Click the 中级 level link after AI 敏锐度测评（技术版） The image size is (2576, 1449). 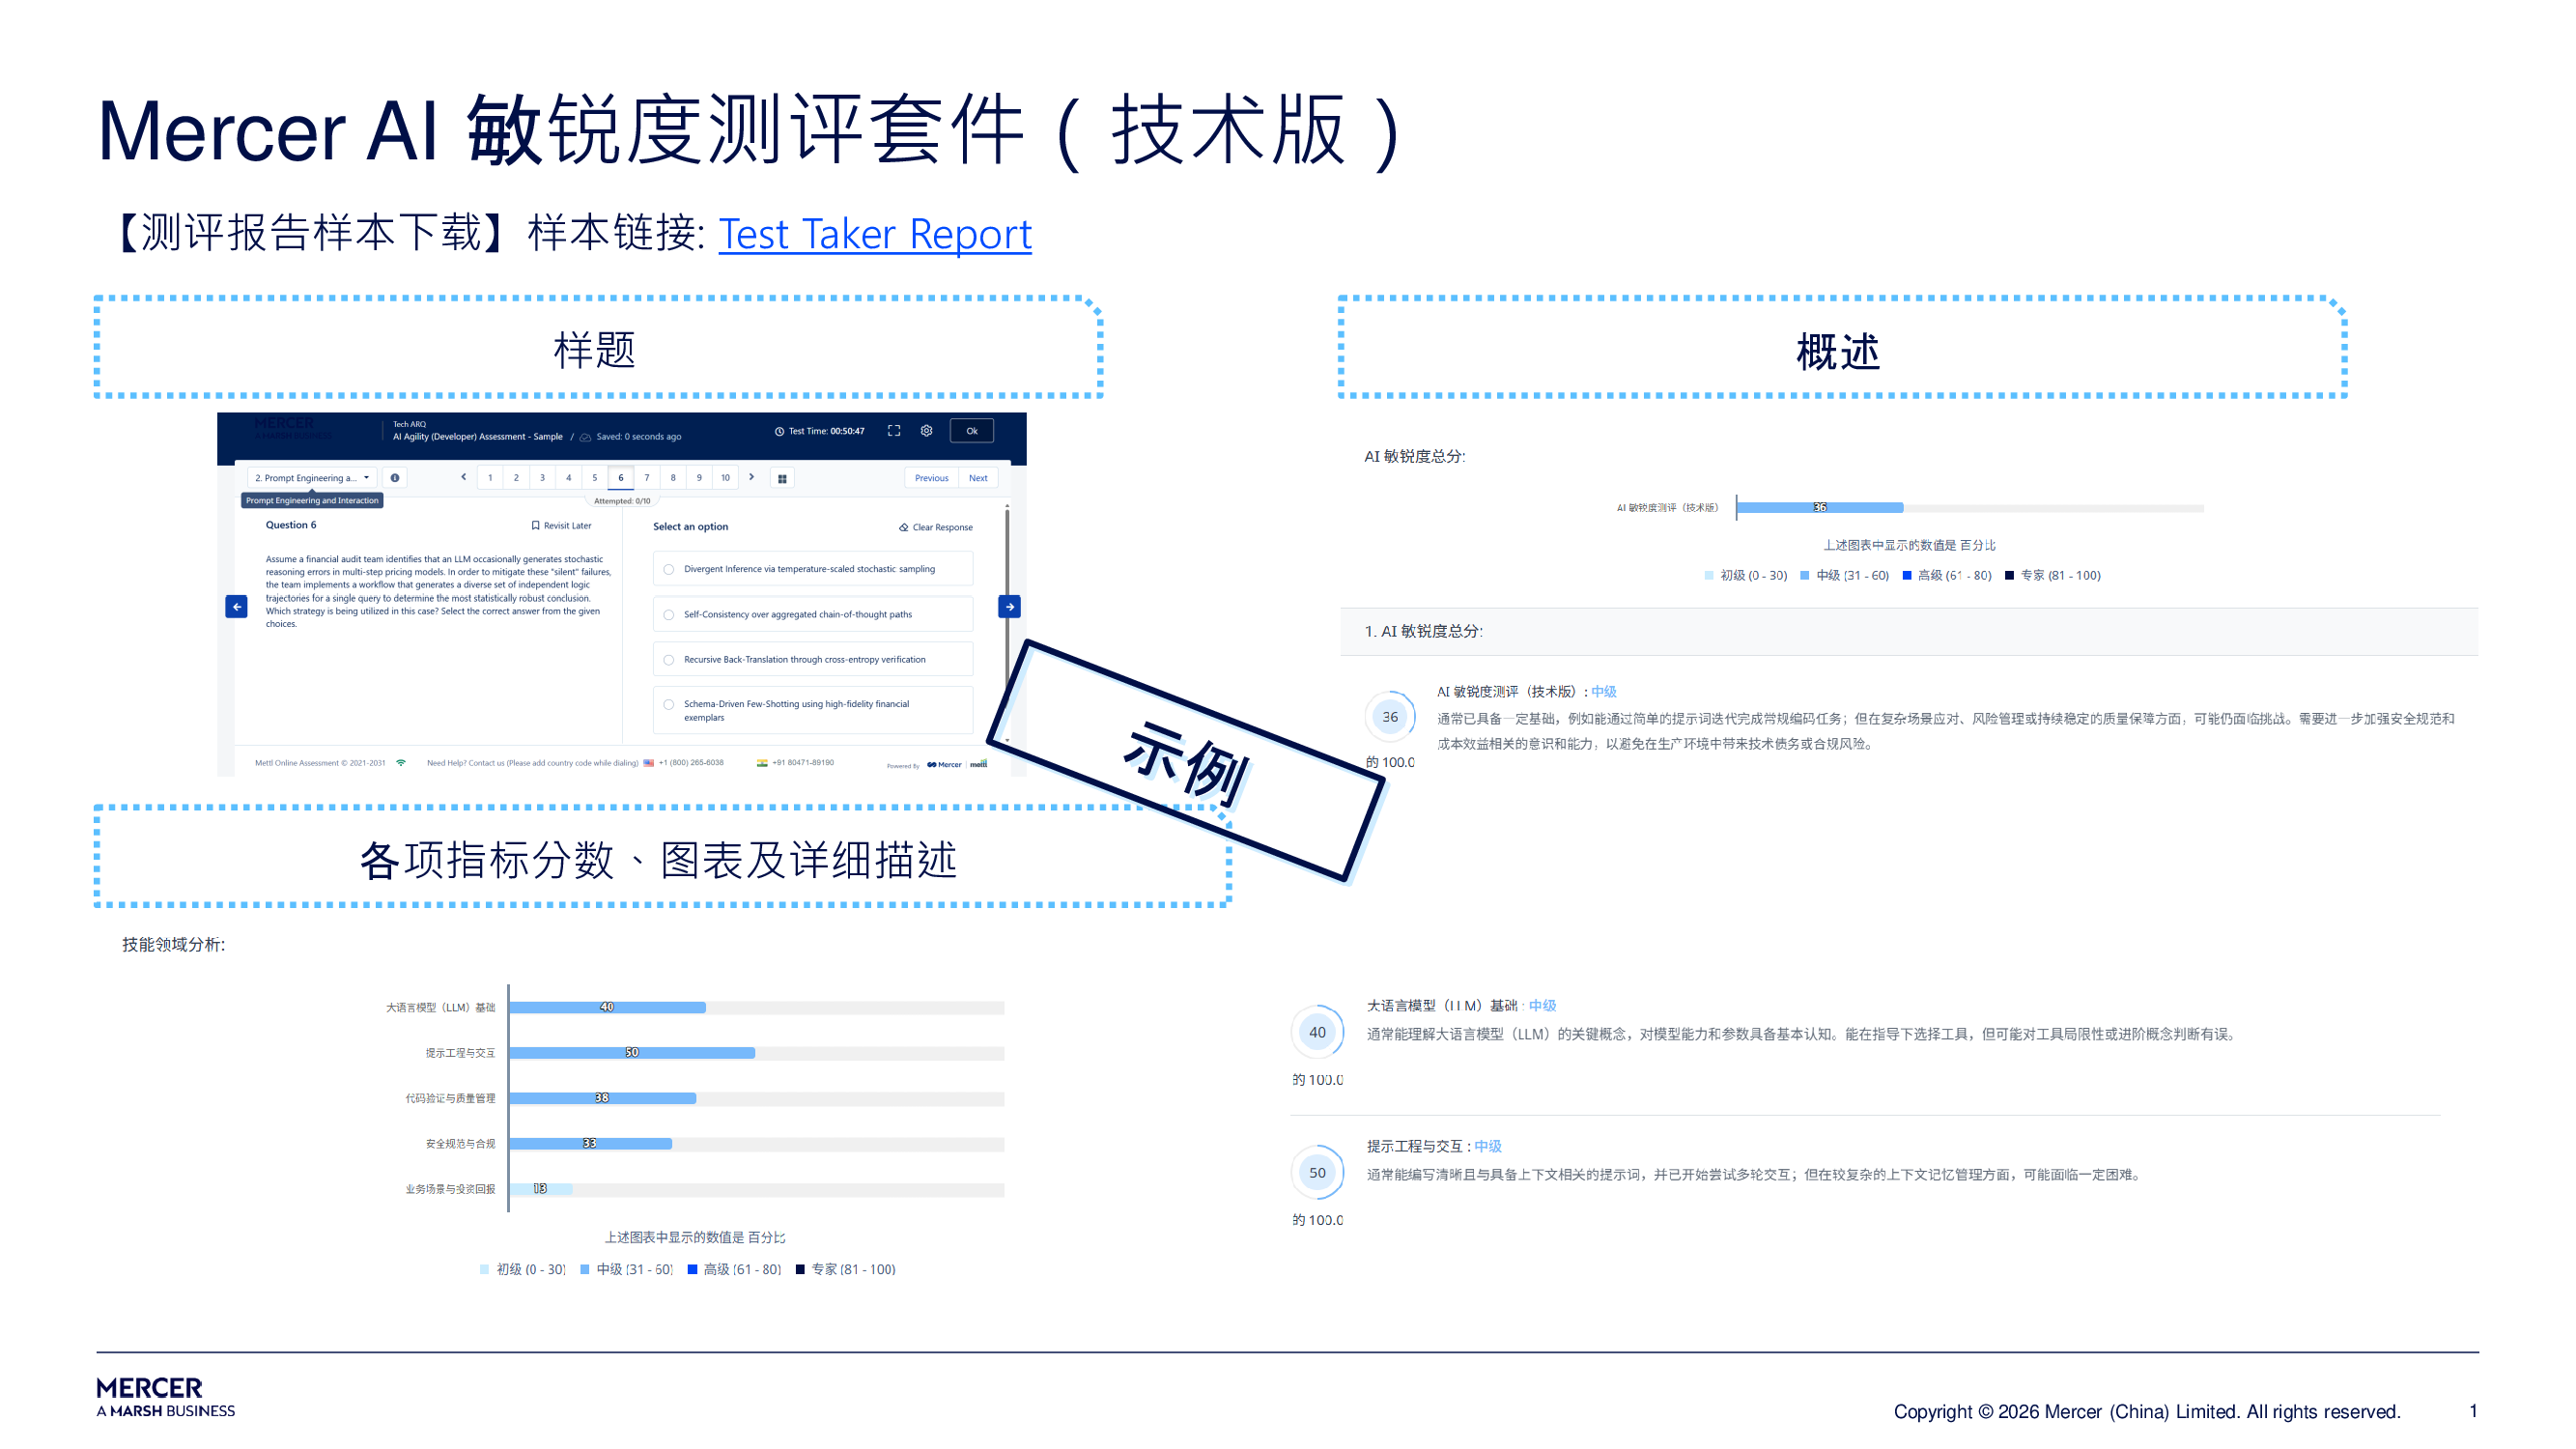pyautogui.click(x=1604, y=692)
